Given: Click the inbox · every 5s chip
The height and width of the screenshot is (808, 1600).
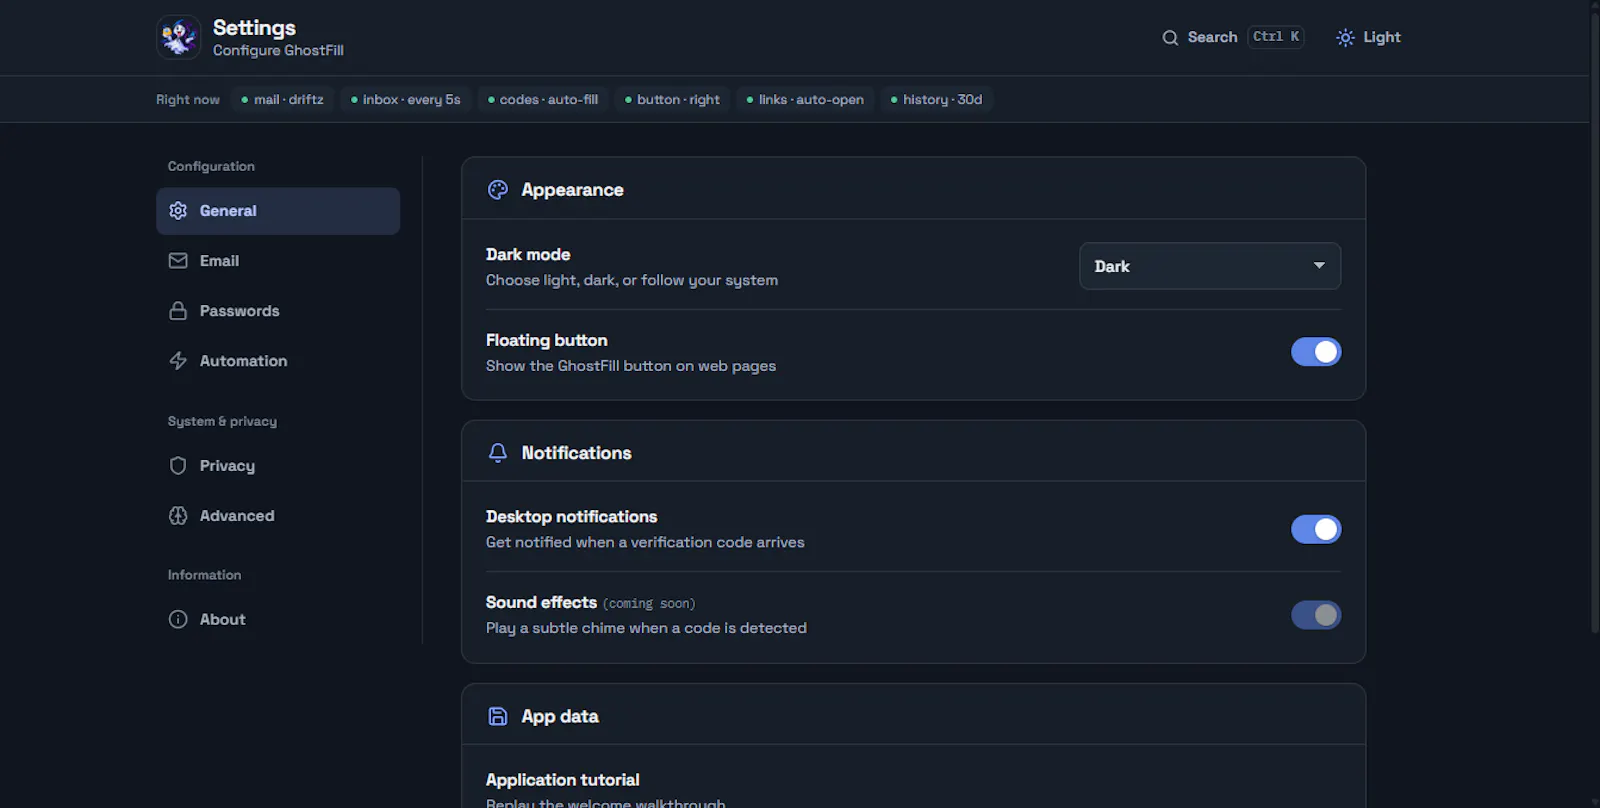Looking at the screenshot, I should pyautogui.click(x=405, y=100).
